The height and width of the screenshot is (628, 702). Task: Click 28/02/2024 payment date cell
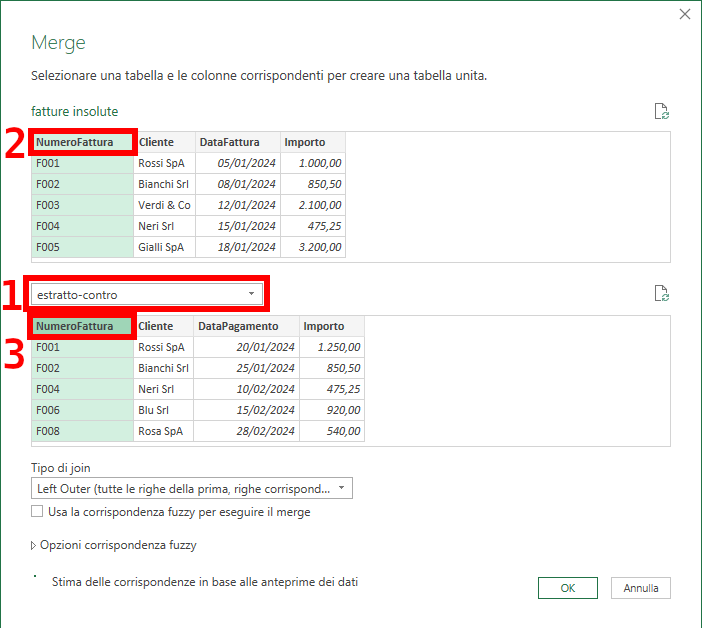coord(246,431)
